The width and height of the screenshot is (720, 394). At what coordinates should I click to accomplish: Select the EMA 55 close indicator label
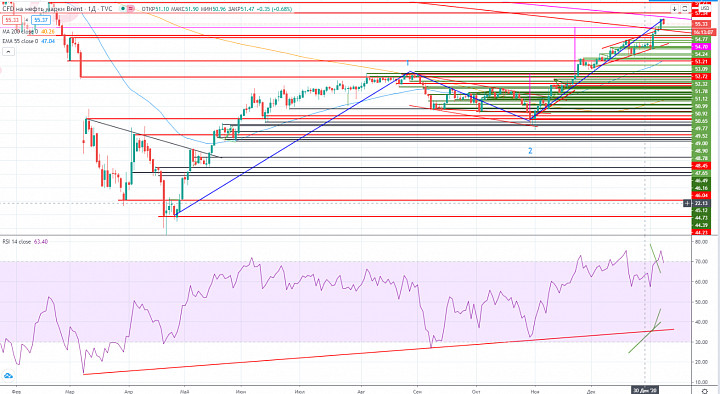pyautogui.click(x=21, y=41)
